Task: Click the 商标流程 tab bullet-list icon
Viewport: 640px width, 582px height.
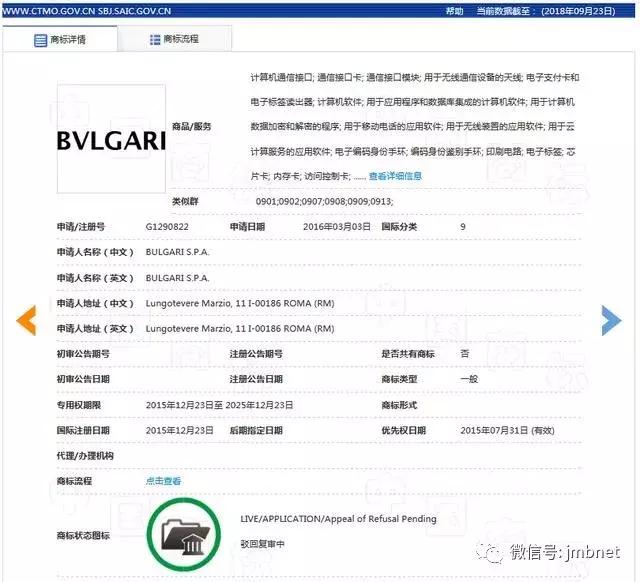Action: [x=155, y=40]
